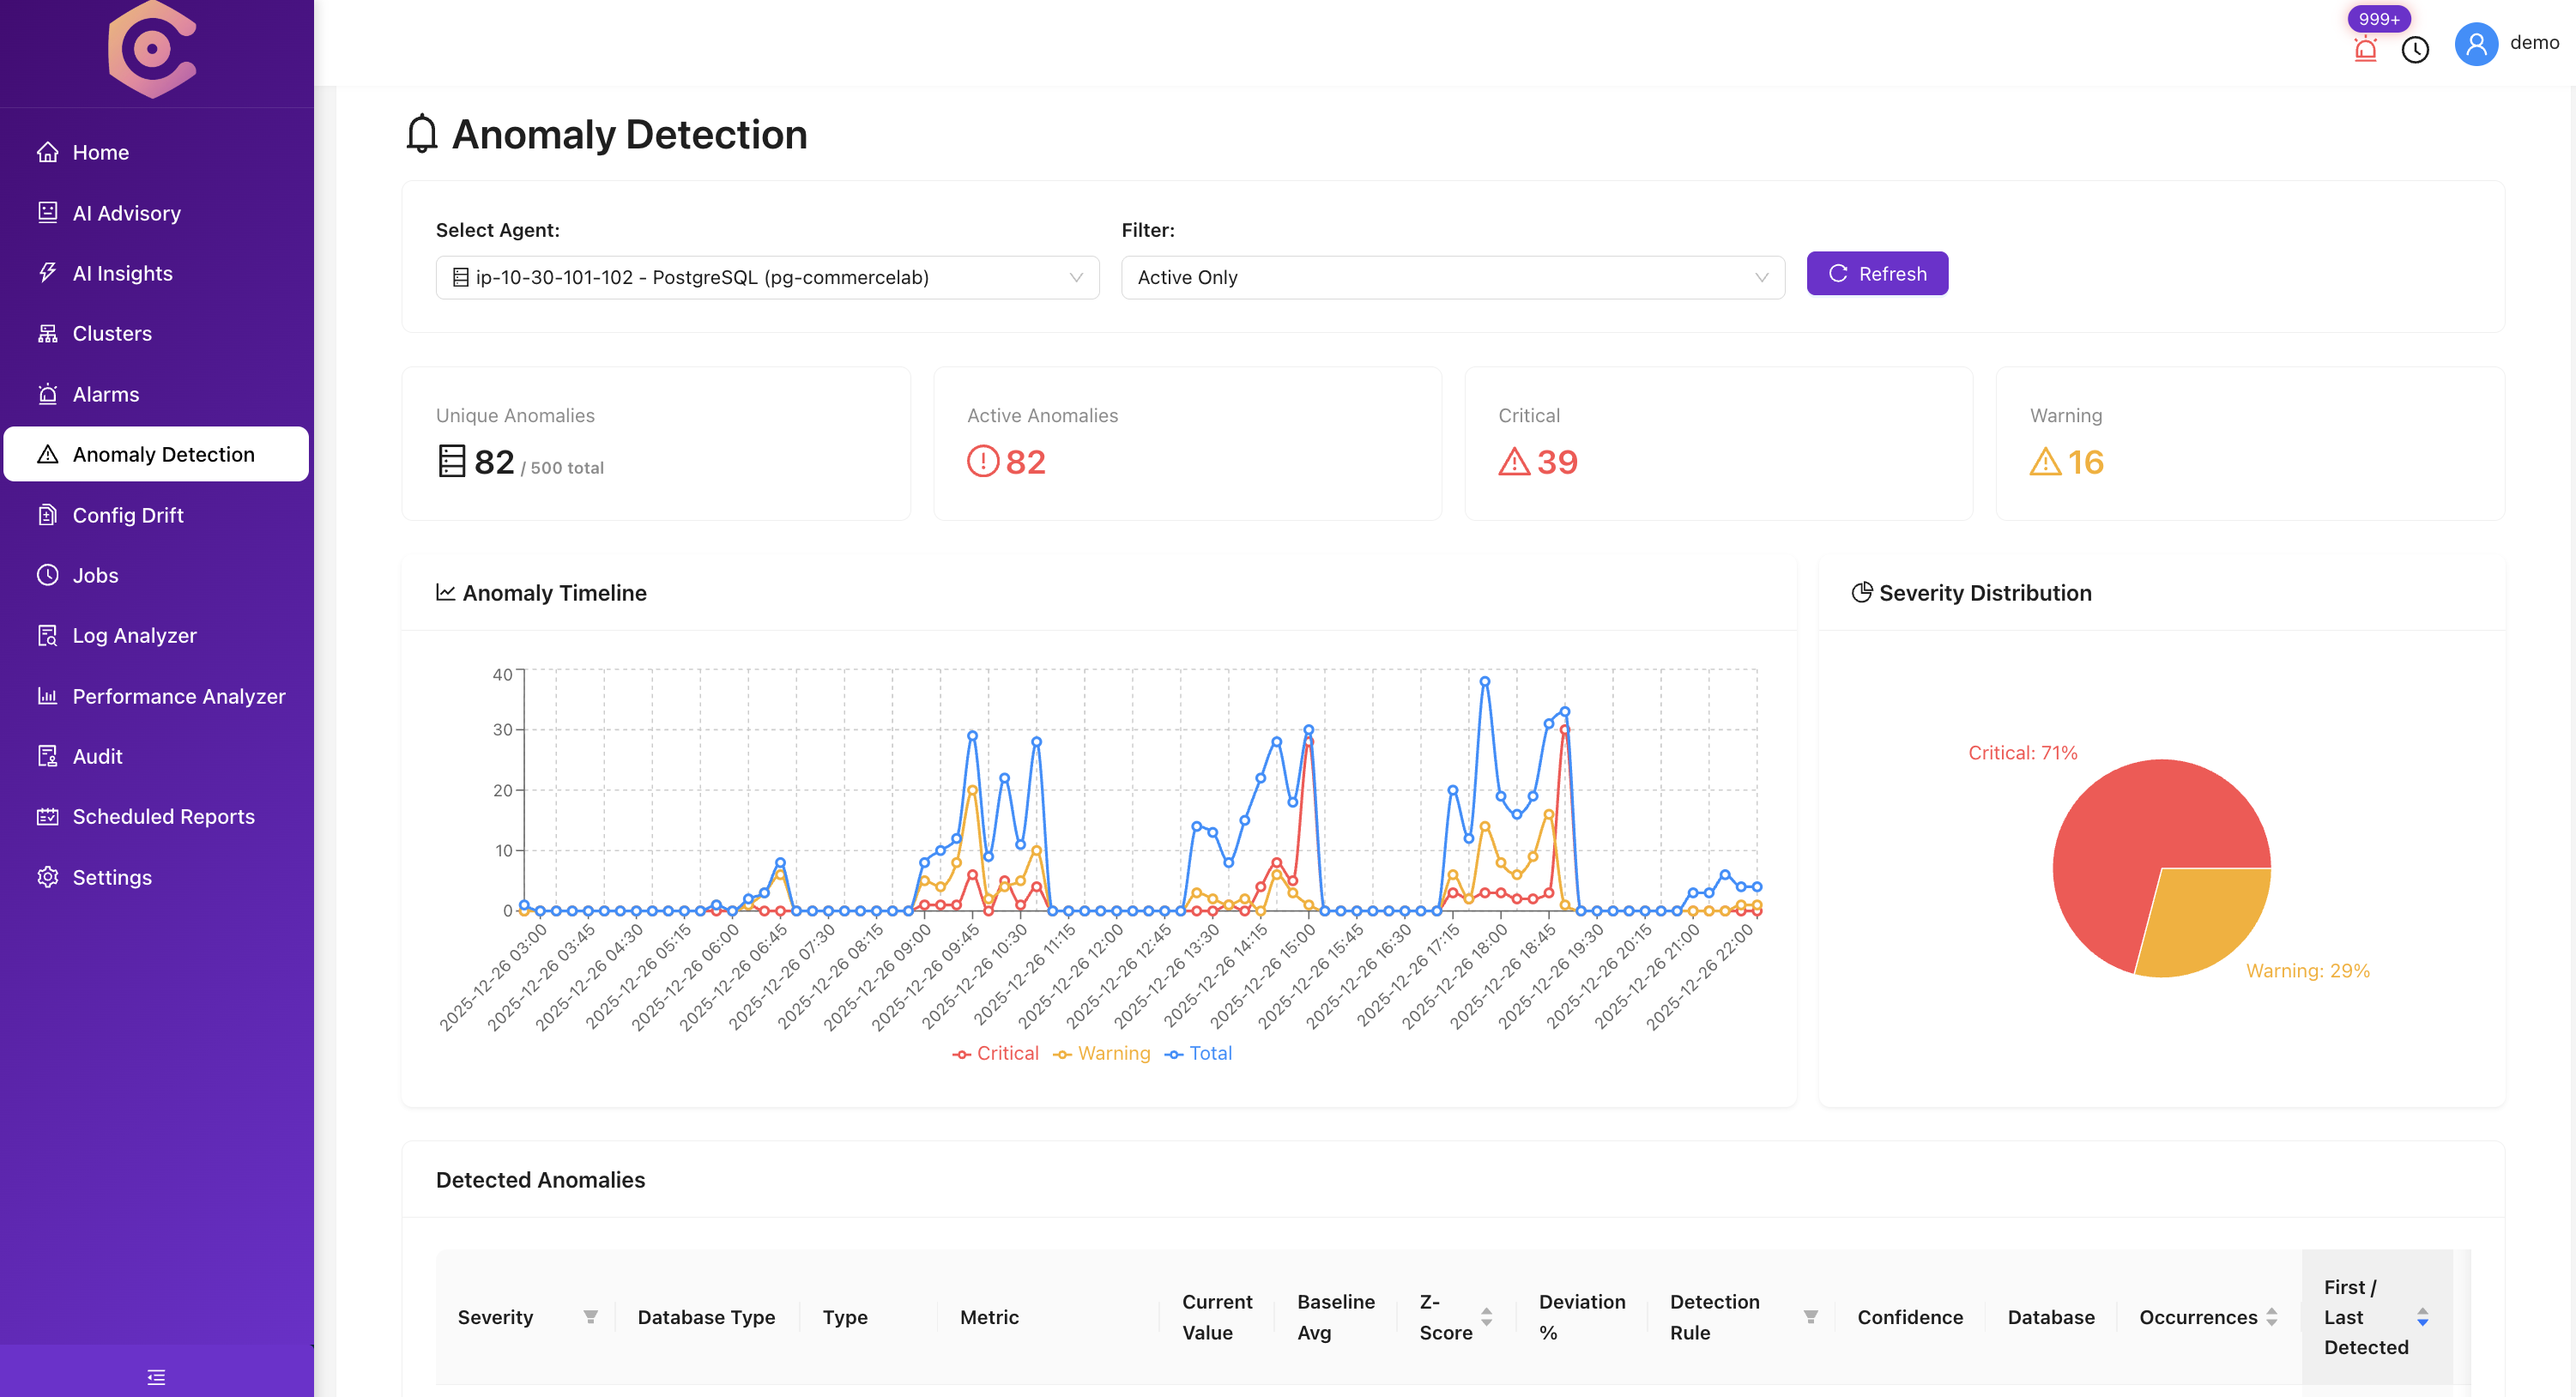2576x1397 pixels.
Task: Open Settings from the sidebar
Action: 111,877
